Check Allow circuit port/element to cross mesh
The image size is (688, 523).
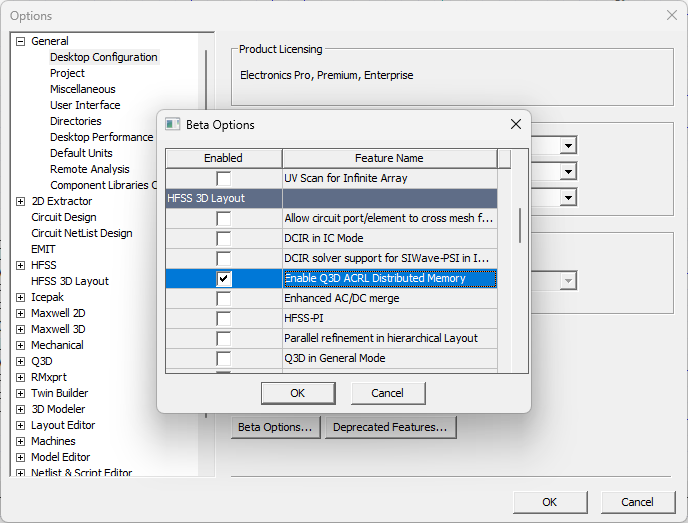pos(224,218)
